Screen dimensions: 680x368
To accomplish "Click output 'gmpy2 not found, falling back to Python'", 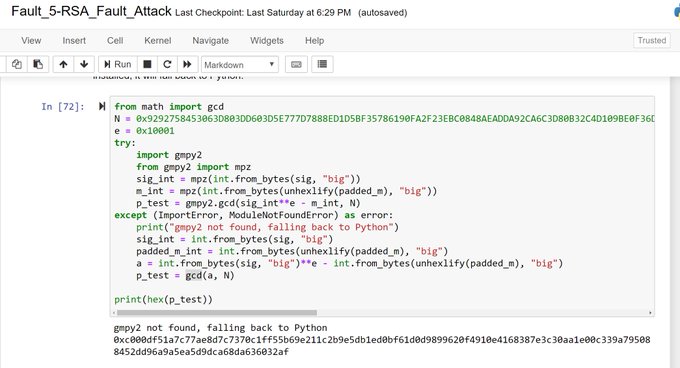I will pos(220,328).
